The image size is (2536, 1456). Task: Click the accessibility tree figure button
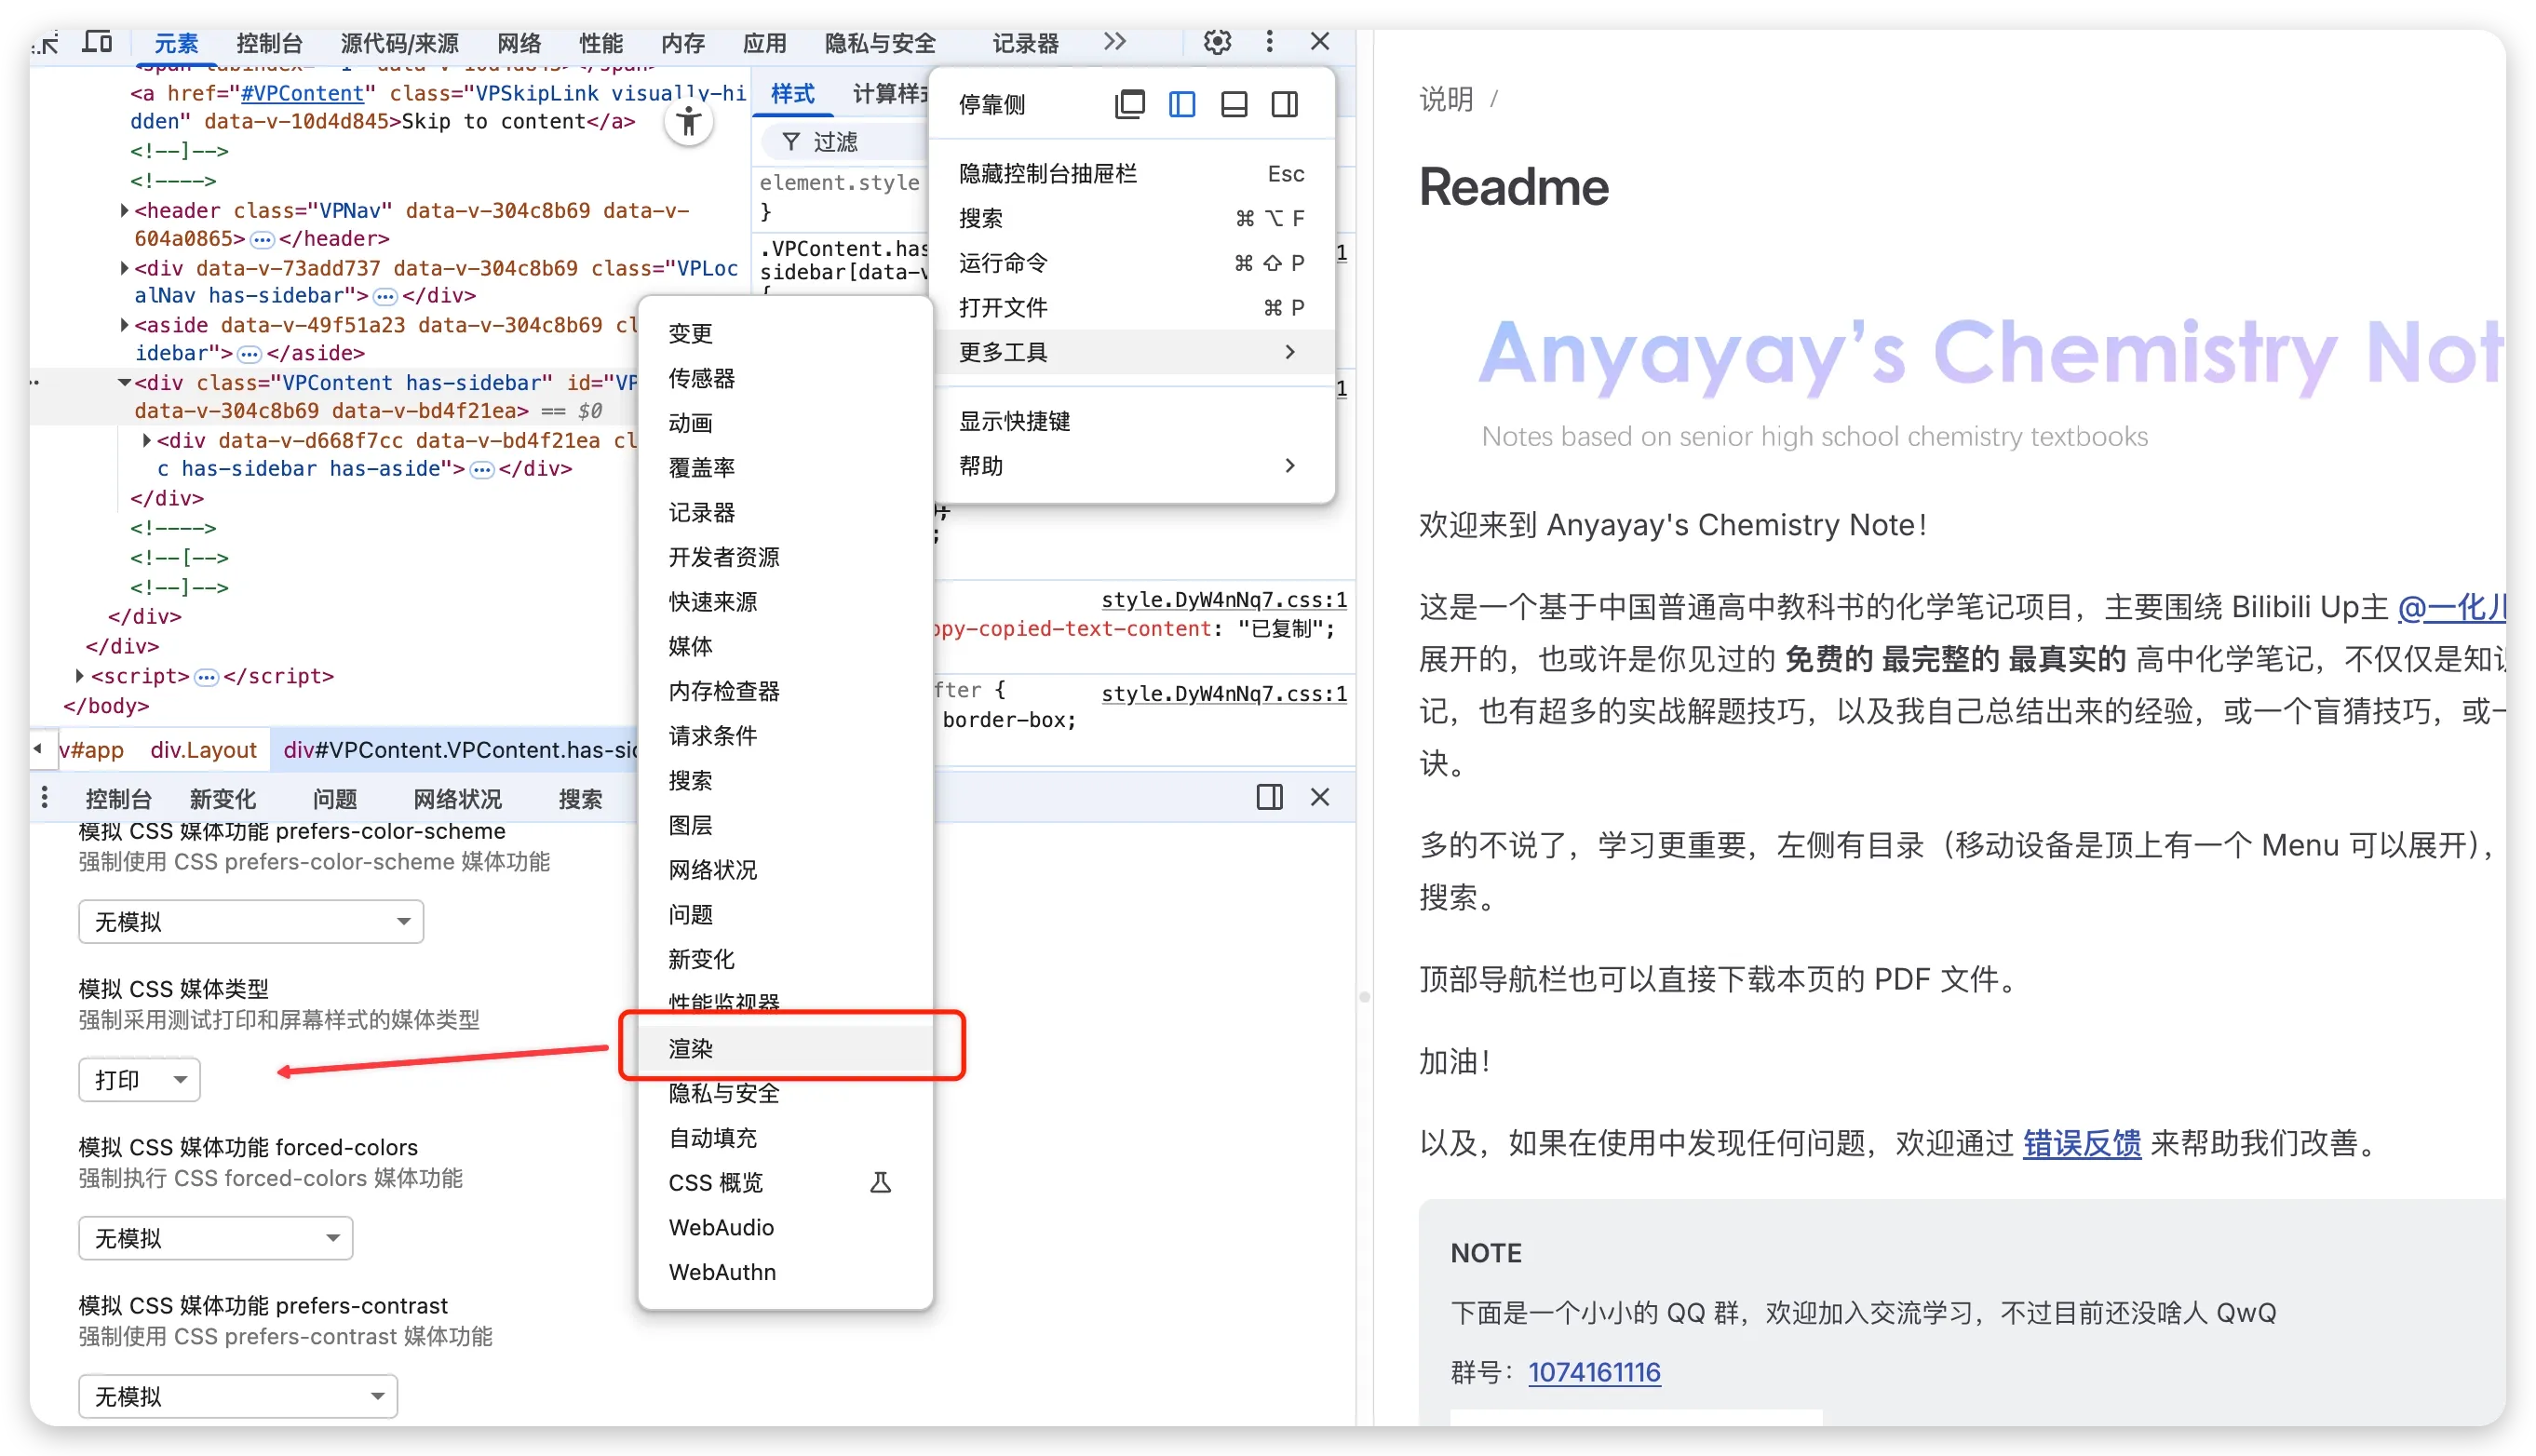click(689, 123)
